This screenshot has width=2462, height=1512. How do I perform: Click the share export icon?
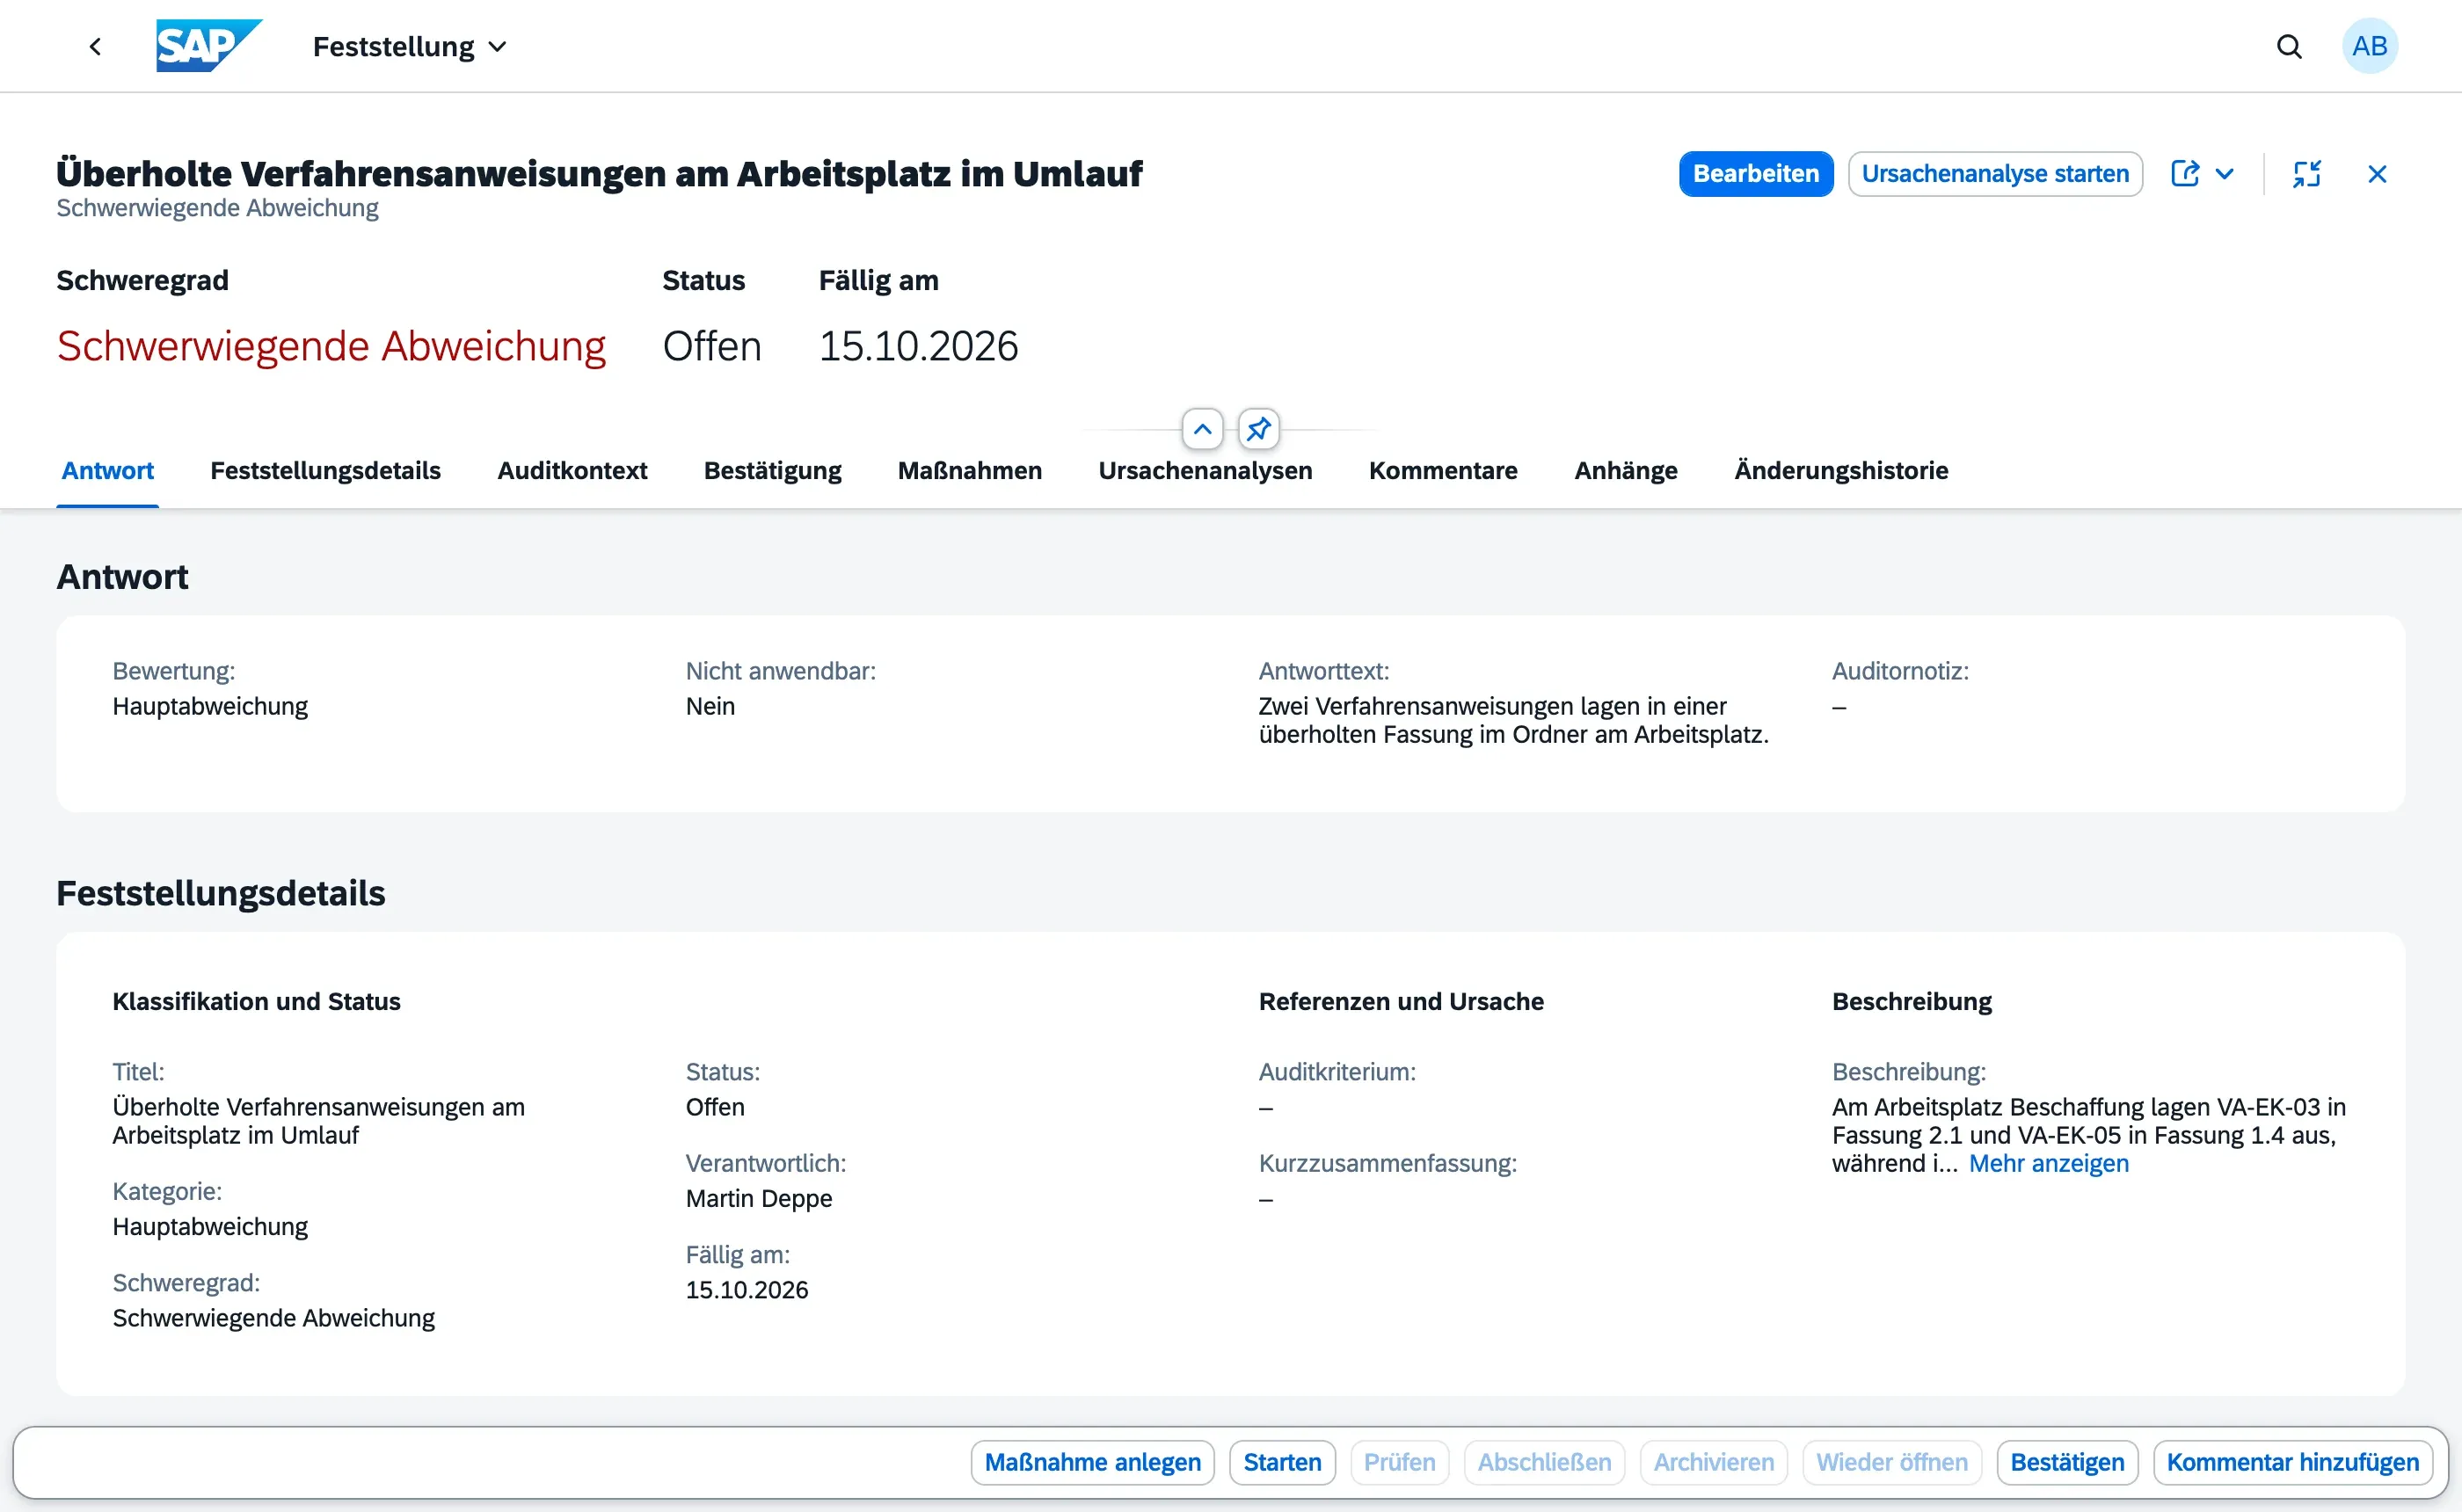pos(2185,174)
